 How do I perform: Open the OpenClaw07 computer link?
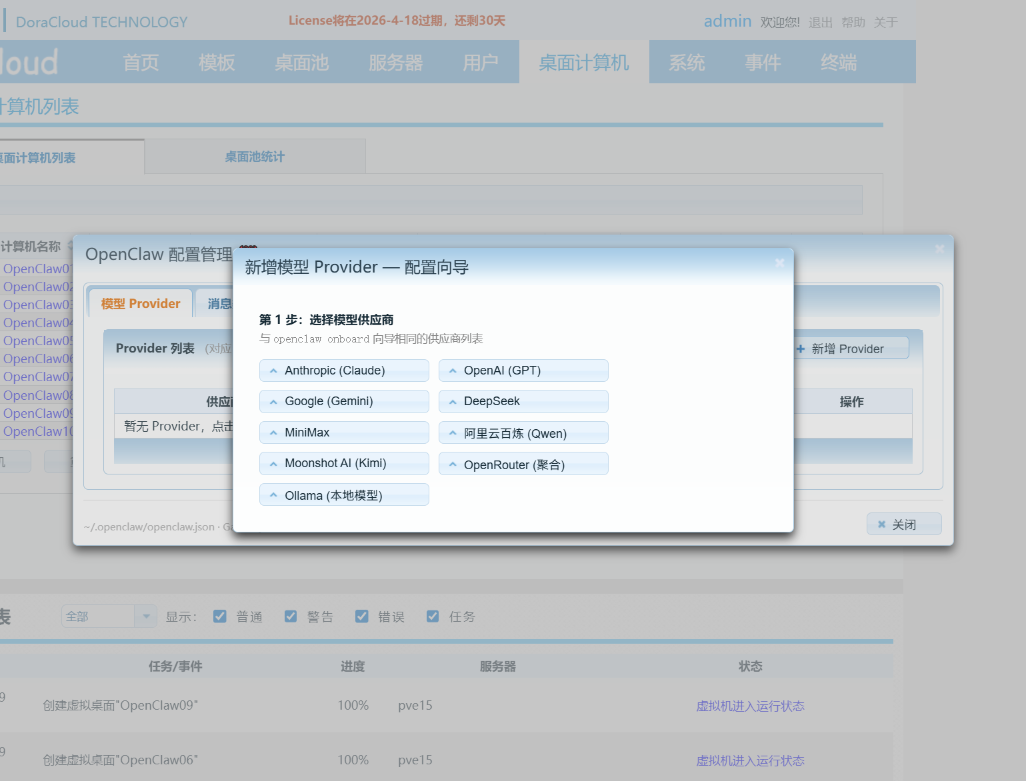37,377
